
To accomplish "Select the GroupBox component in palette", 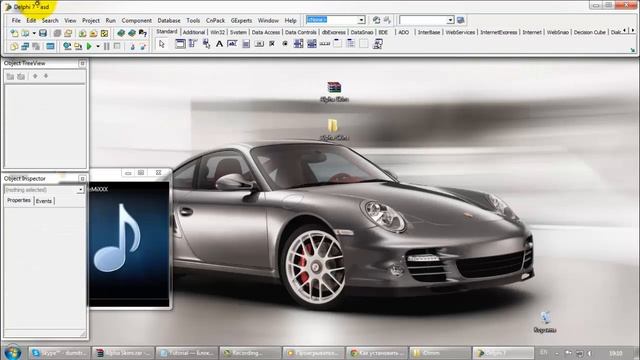I will tap(338, 44).
